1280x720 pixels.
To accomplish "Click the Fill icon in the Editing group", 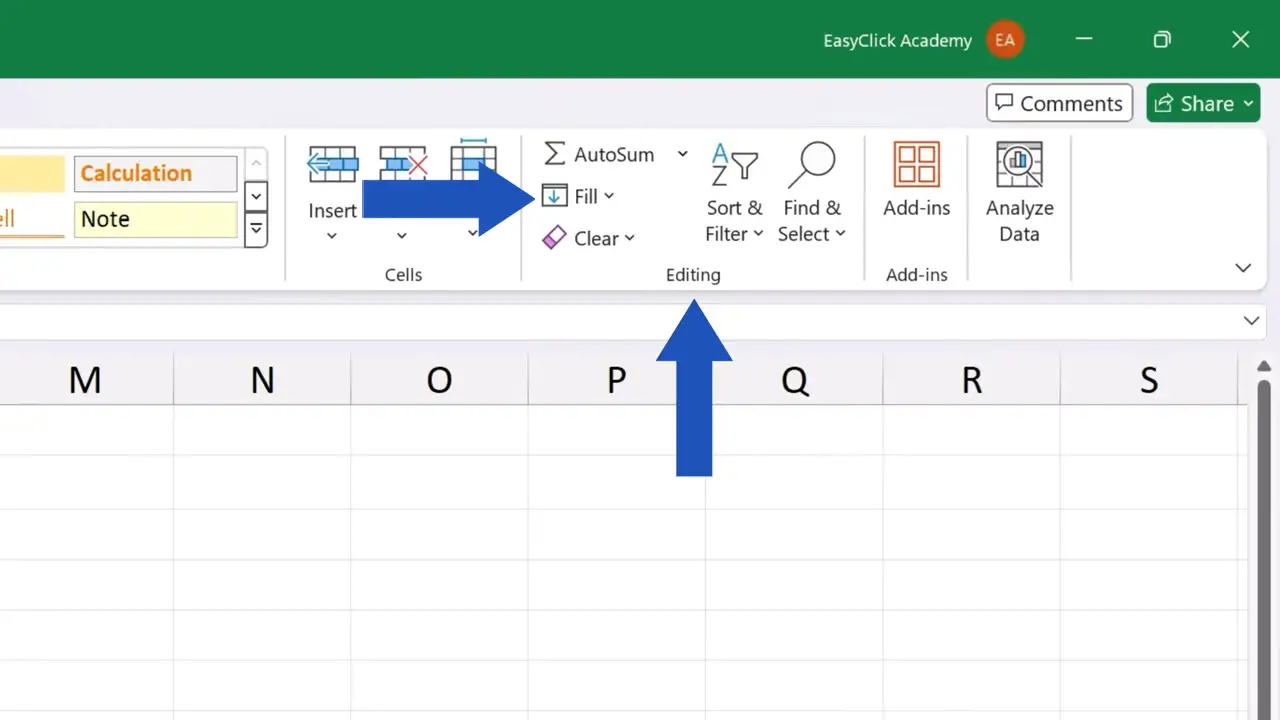I will [x=553, y=196].
